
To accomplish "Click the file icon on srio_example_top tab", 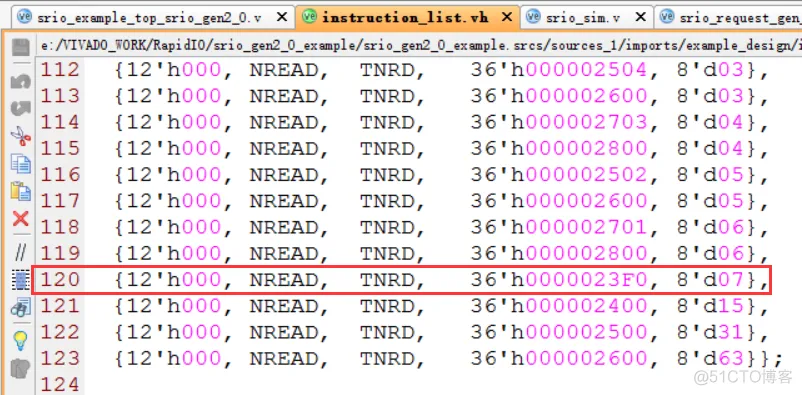I will [x=25, y=17].
